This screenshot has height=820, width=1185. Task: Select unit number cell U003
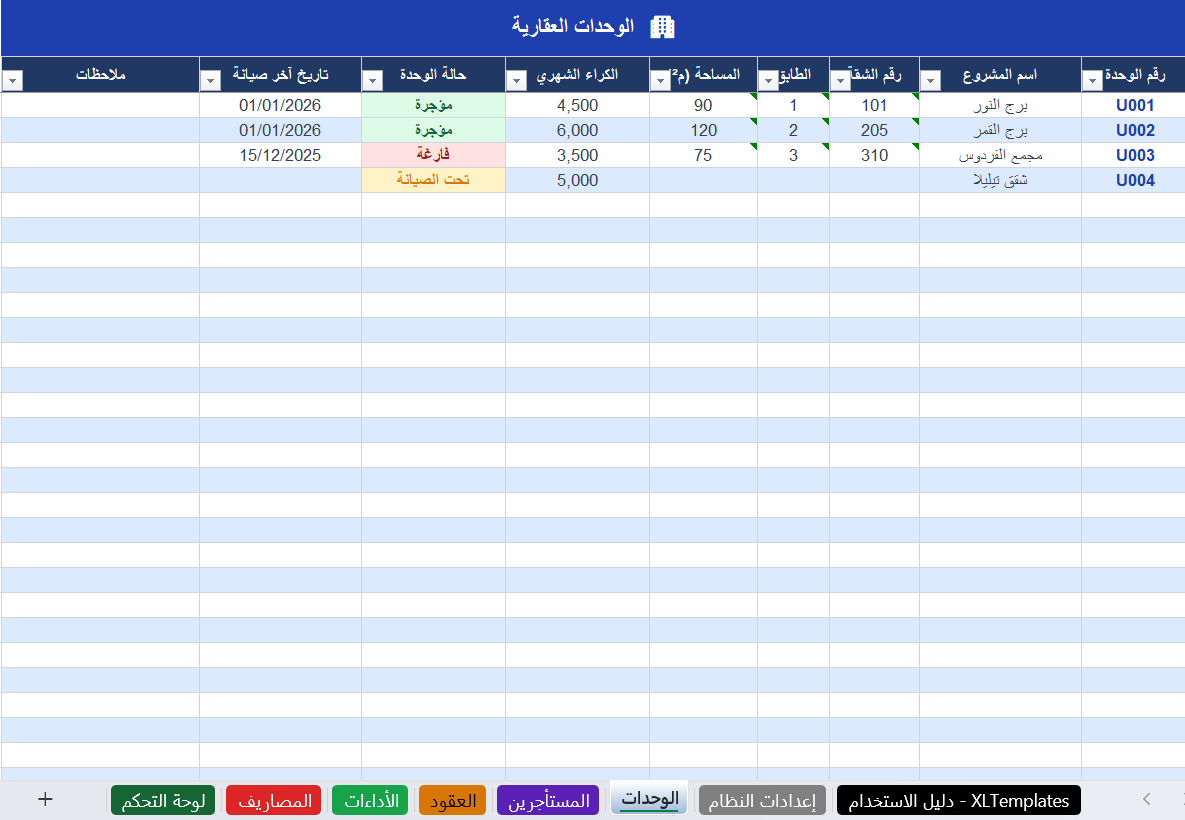click(x=1133, y=155)
